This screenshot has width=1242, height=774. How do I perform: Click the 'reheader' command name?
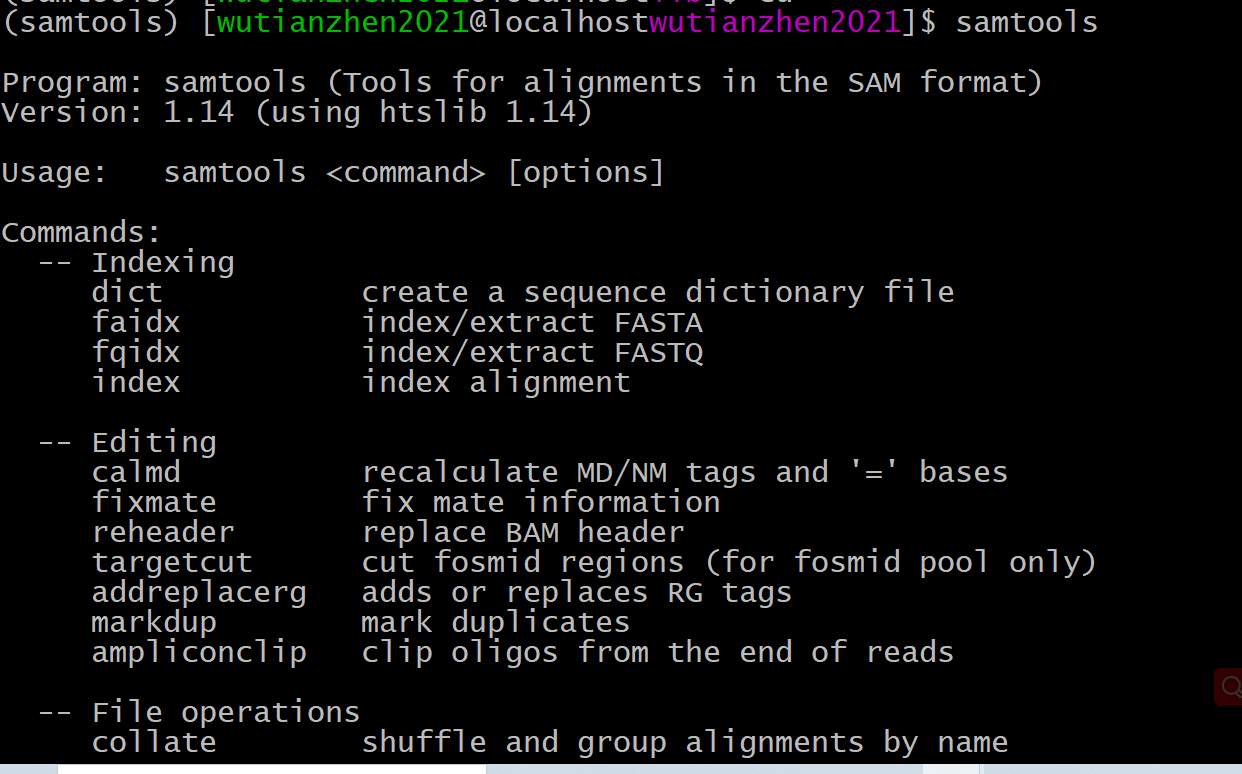(x=163, y=532)
